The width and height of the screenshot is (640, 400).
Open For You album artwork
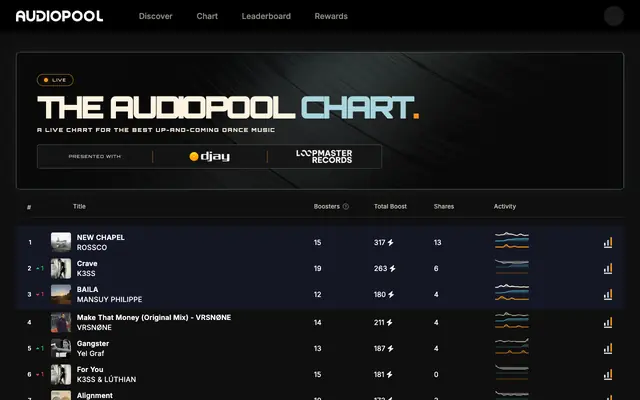[61, 374]
